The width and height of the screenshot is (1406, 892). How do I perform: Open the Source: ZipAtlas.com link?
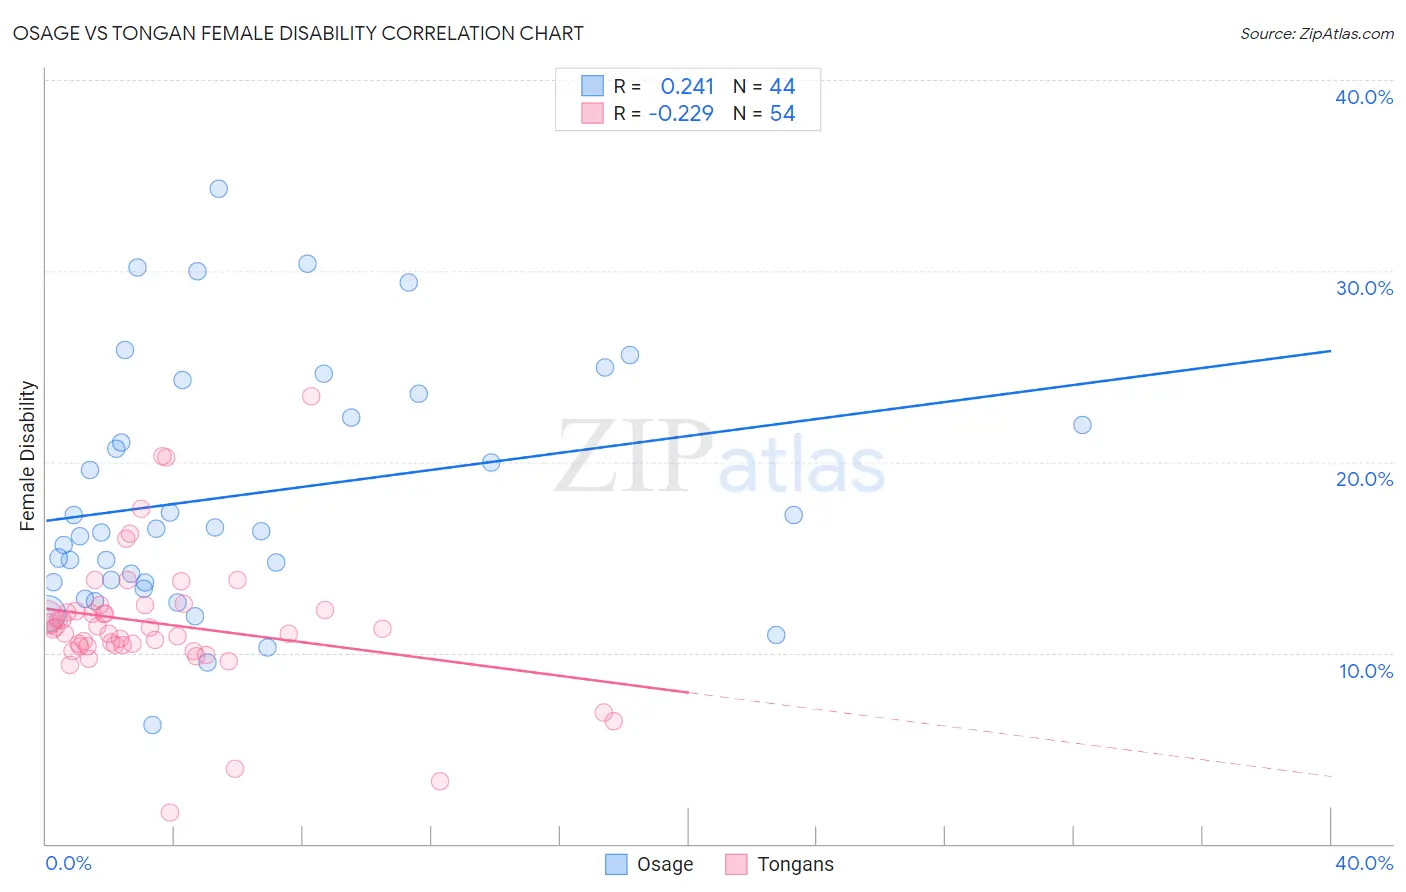[x=1317, y=33]
